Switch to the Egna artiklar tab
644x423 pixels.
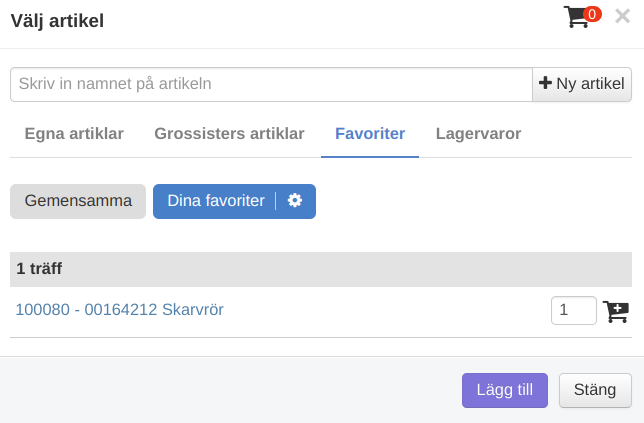pyautogui.click(x=74, y=134)
